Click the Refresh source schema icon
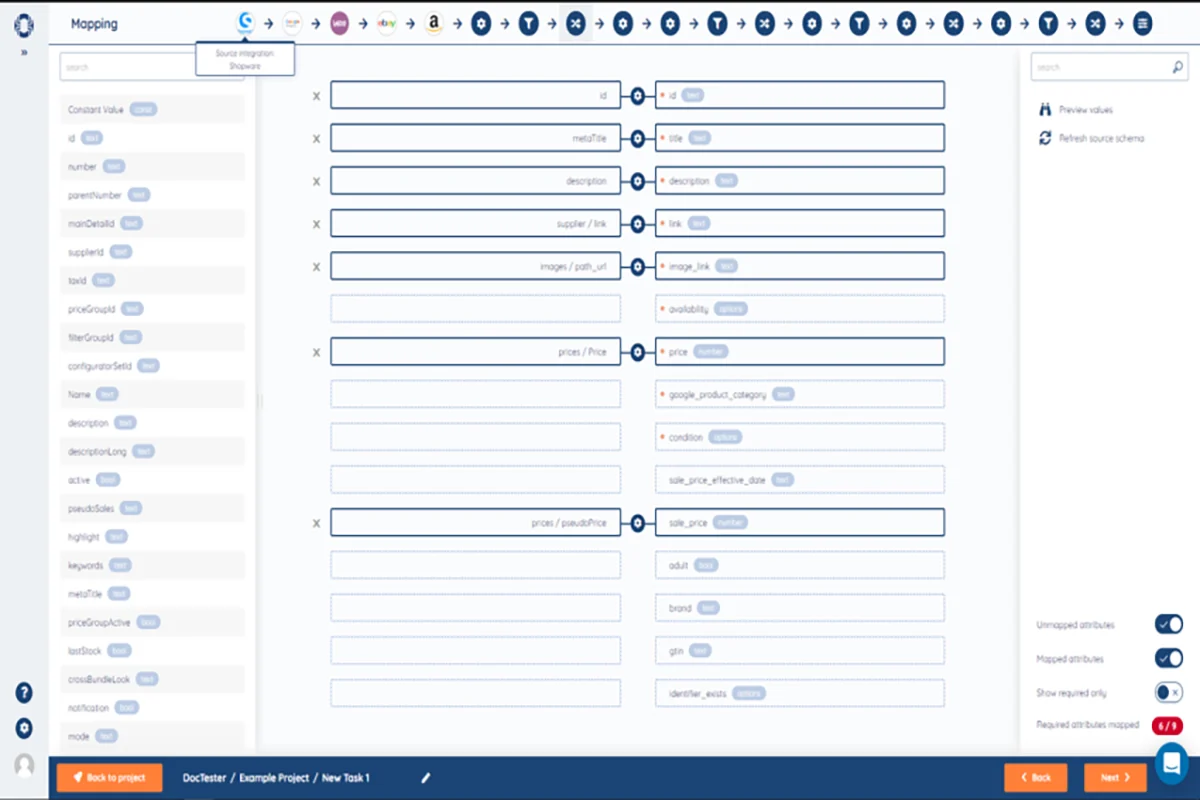The width and height of the screenshot is (1200, 800). (x=1045, y=138)
